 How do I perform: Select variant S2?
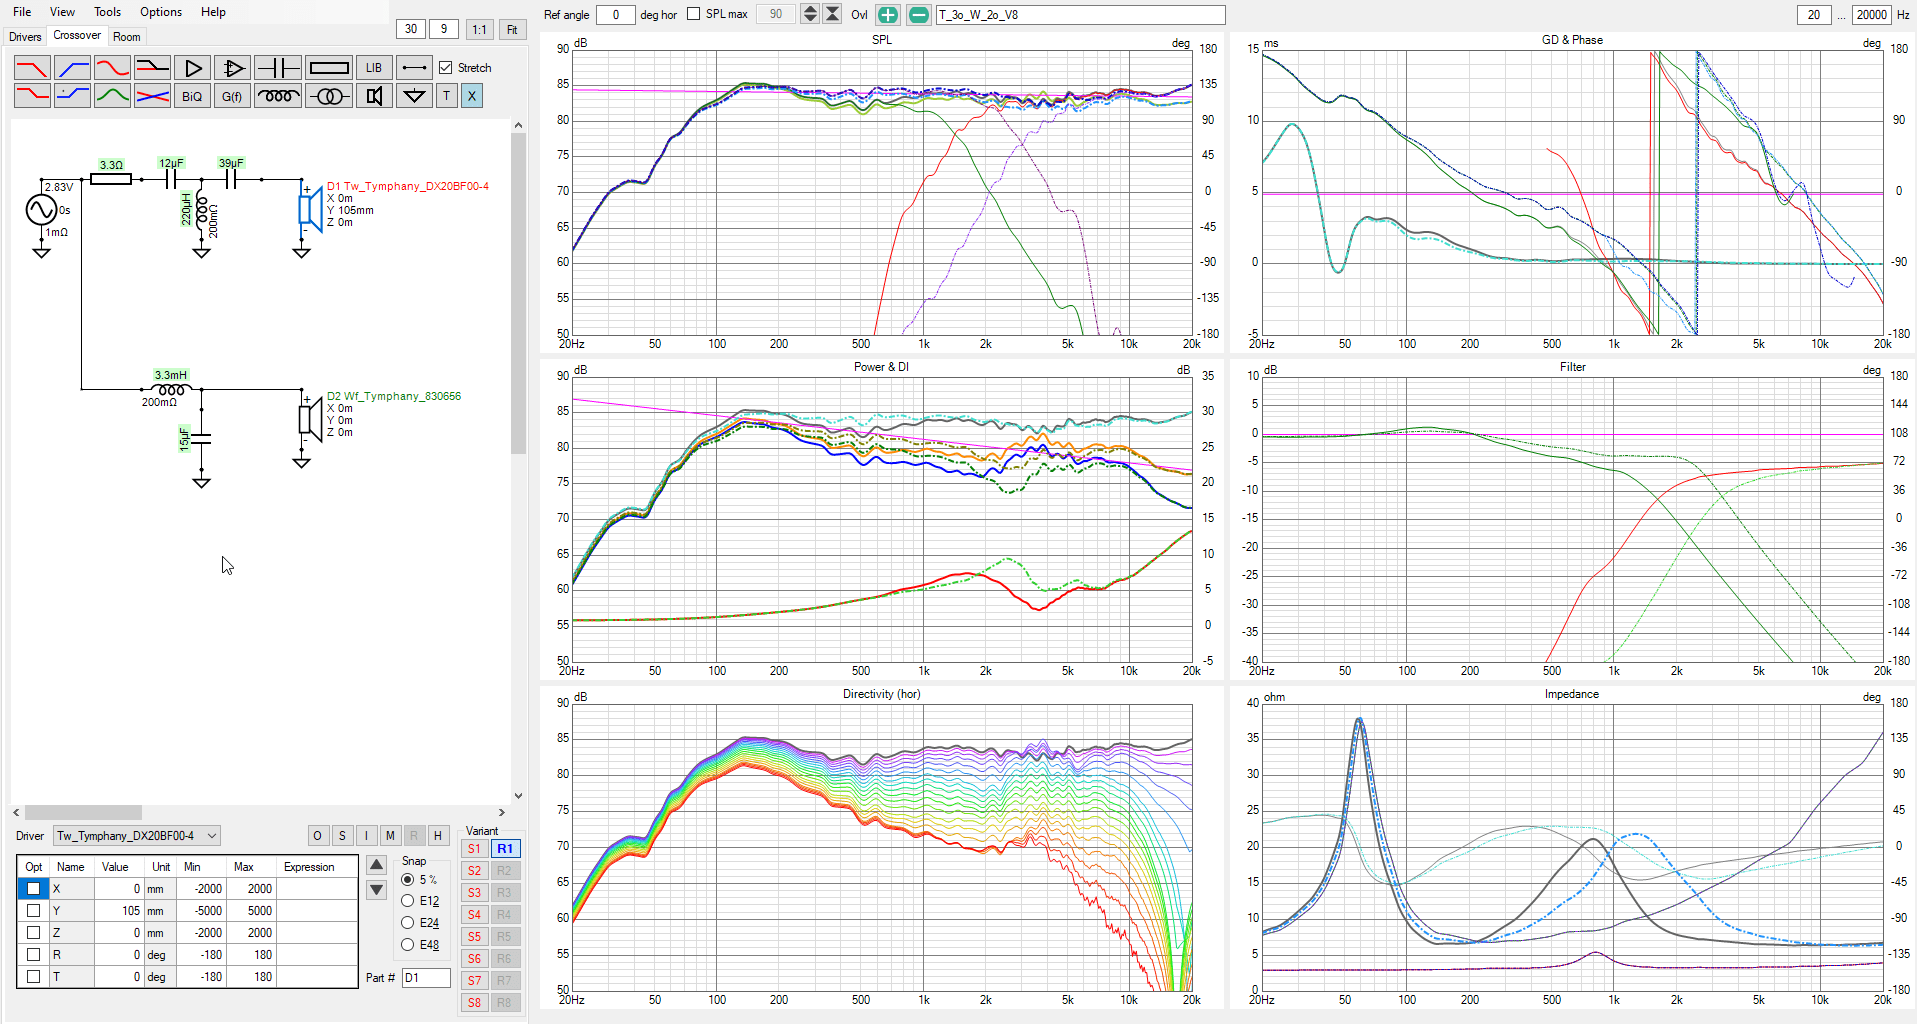pyautogui.click(x=474, y=871)
